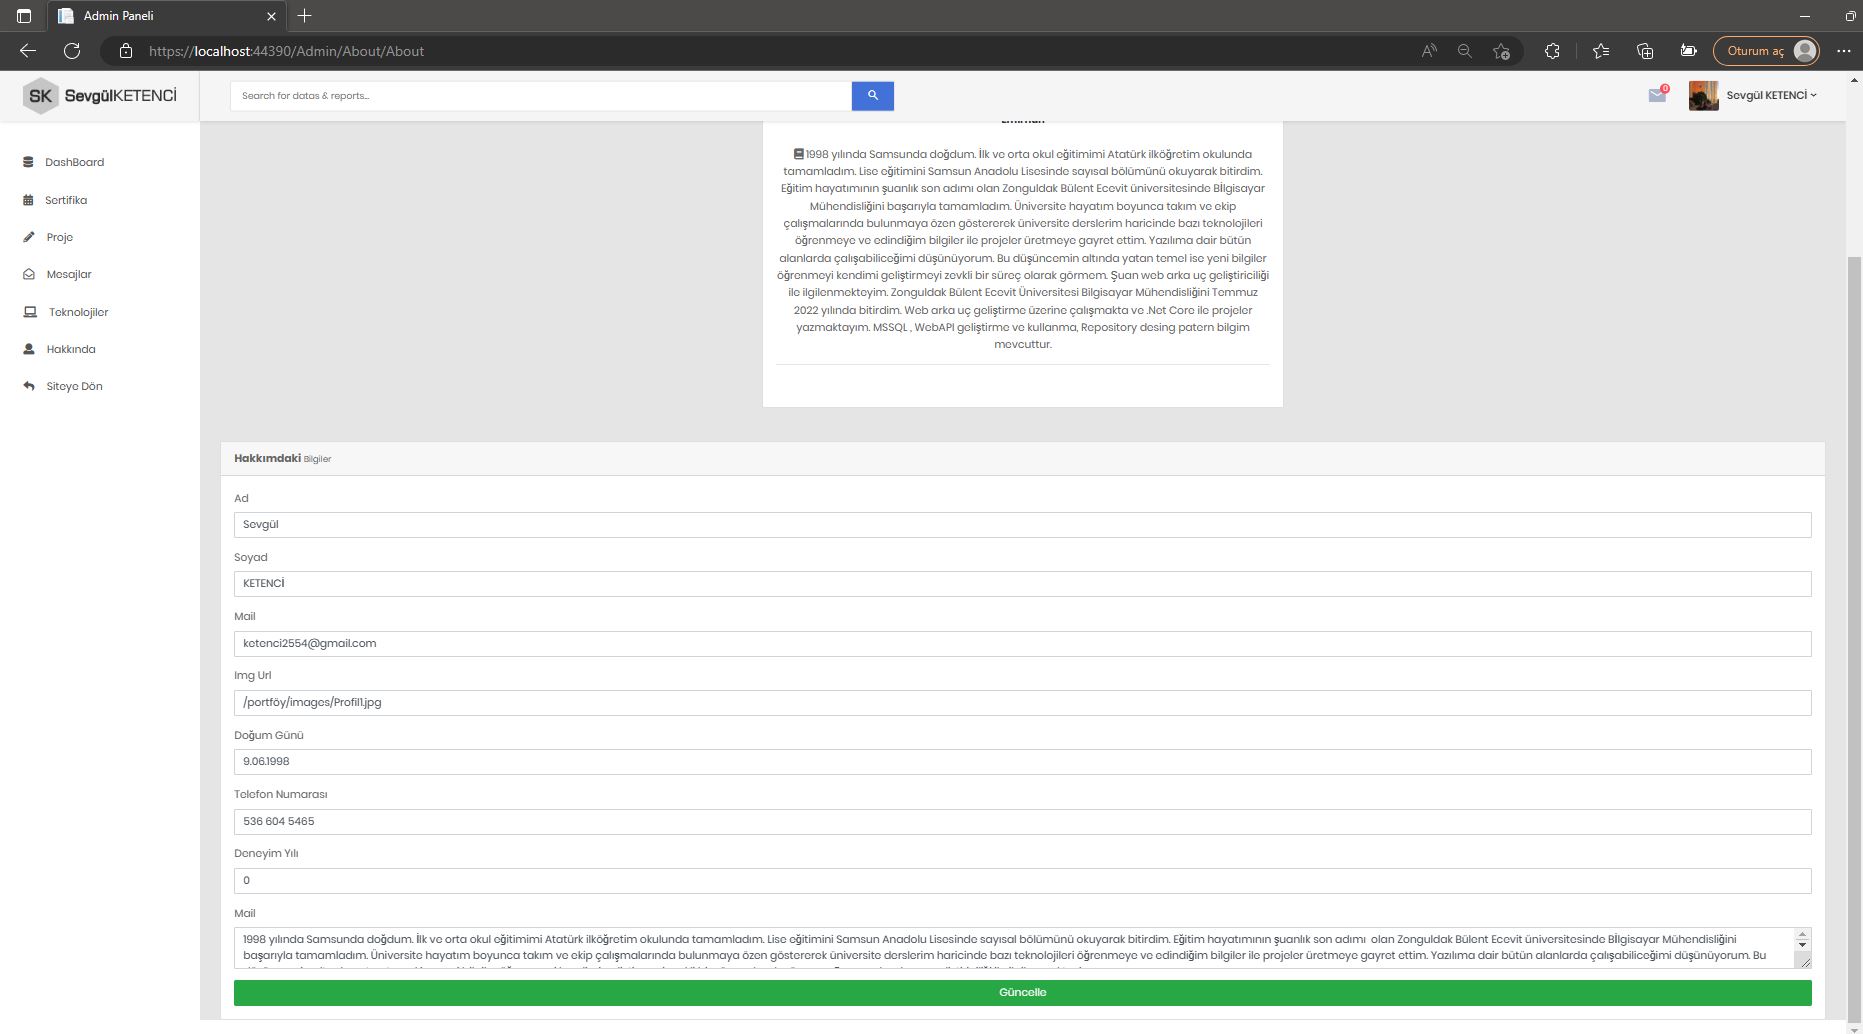1863x1034 pixels.
Task: Open browser settings three-dots menu
Action: [x=1844, y=51]
